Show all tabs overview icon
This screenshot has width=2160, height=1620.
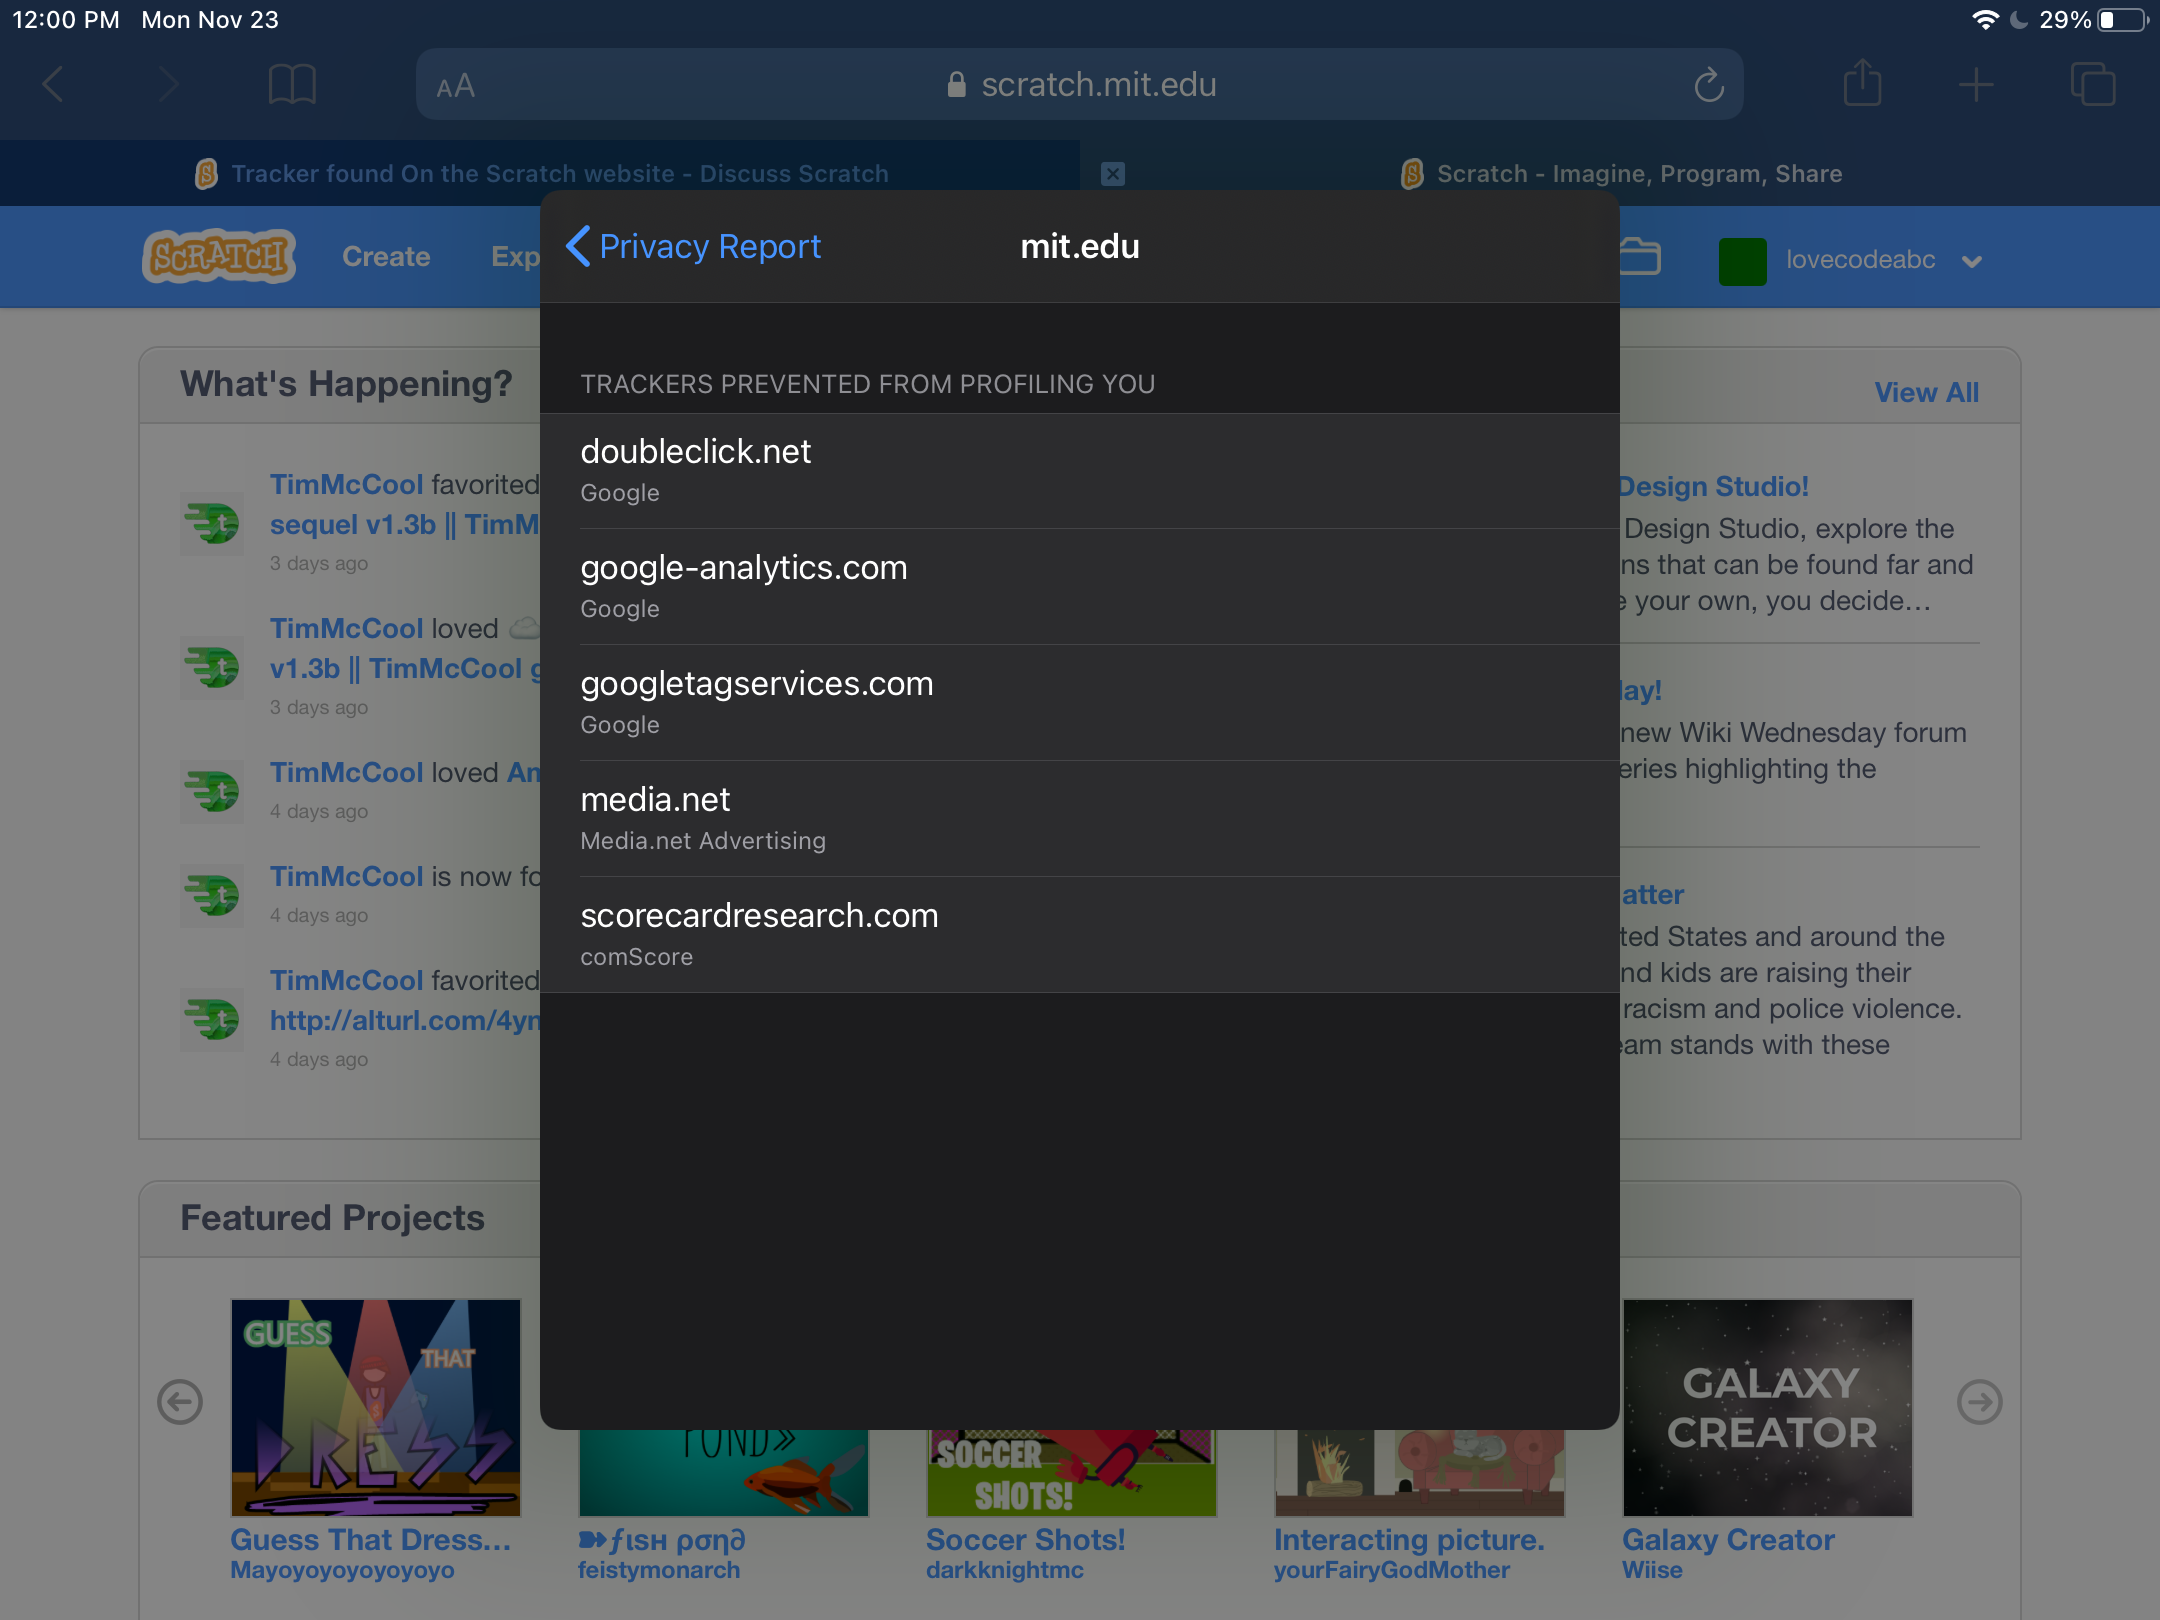(2092, 85)
